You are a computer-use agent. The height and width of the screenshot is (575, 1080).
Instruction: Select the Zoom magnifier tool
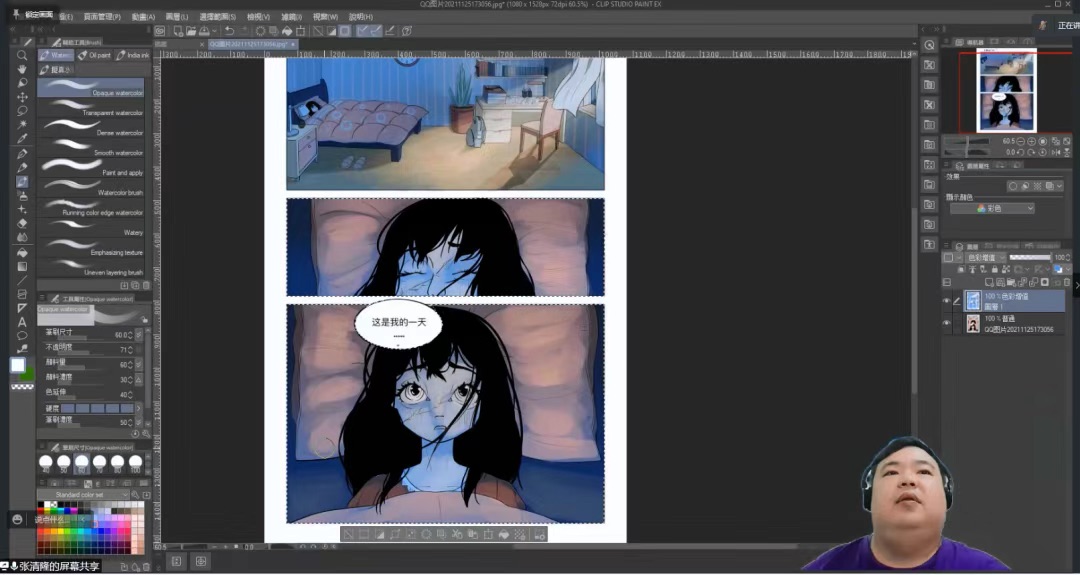(x=22, y=55)
